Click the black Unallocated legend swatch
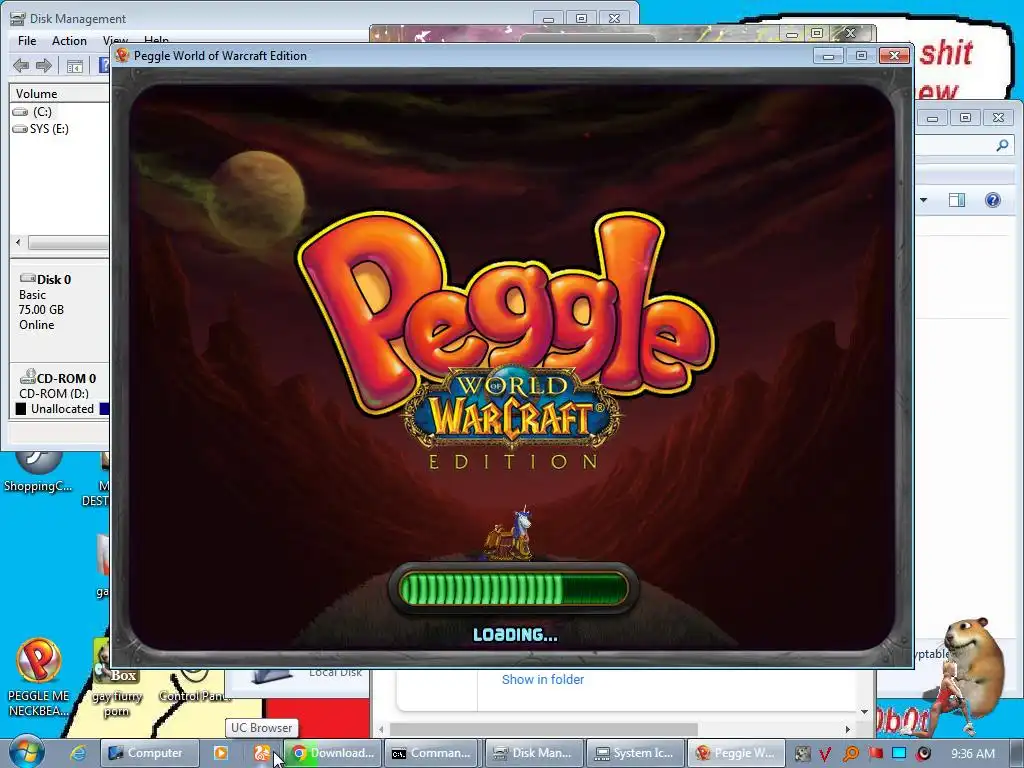1024x768 pixels. click(x=21, y=409)
